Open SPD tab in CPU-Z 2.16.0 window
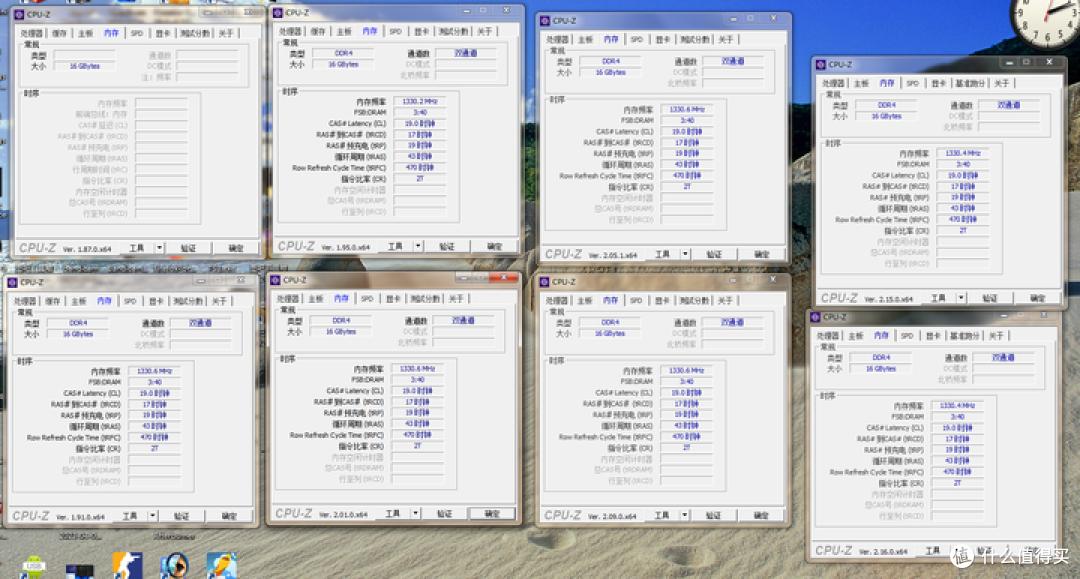1080x579 pixels. [x=907, y=336]
